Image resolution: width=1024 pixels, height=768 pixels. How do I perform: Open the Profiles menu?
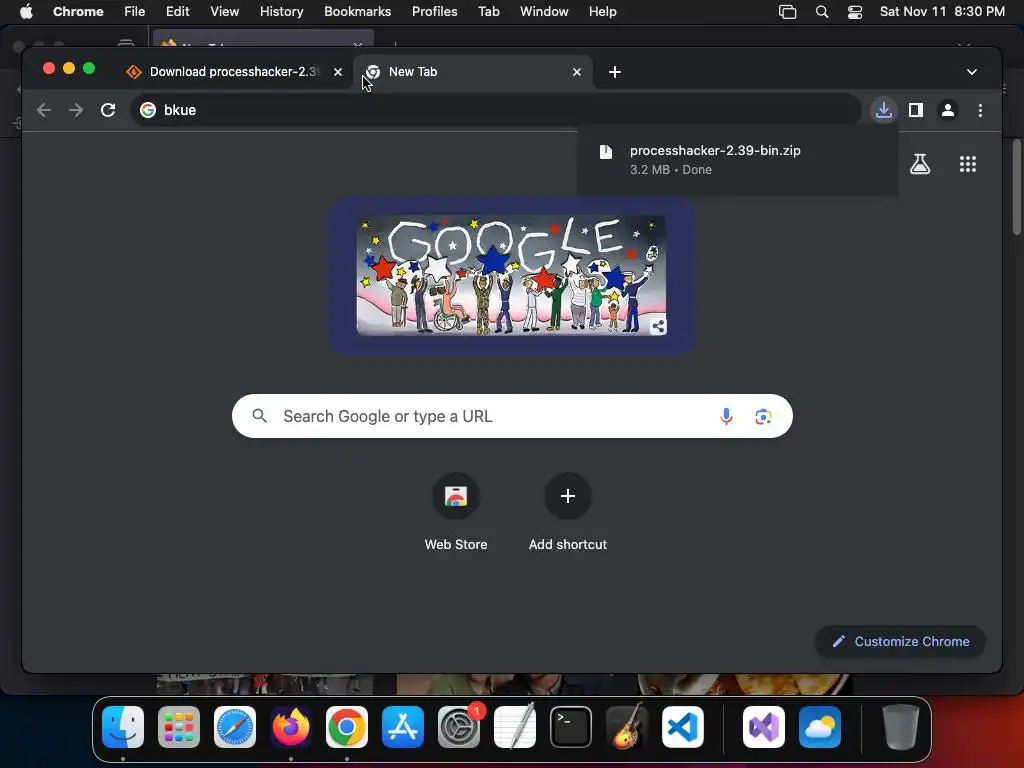coord(434,12)
